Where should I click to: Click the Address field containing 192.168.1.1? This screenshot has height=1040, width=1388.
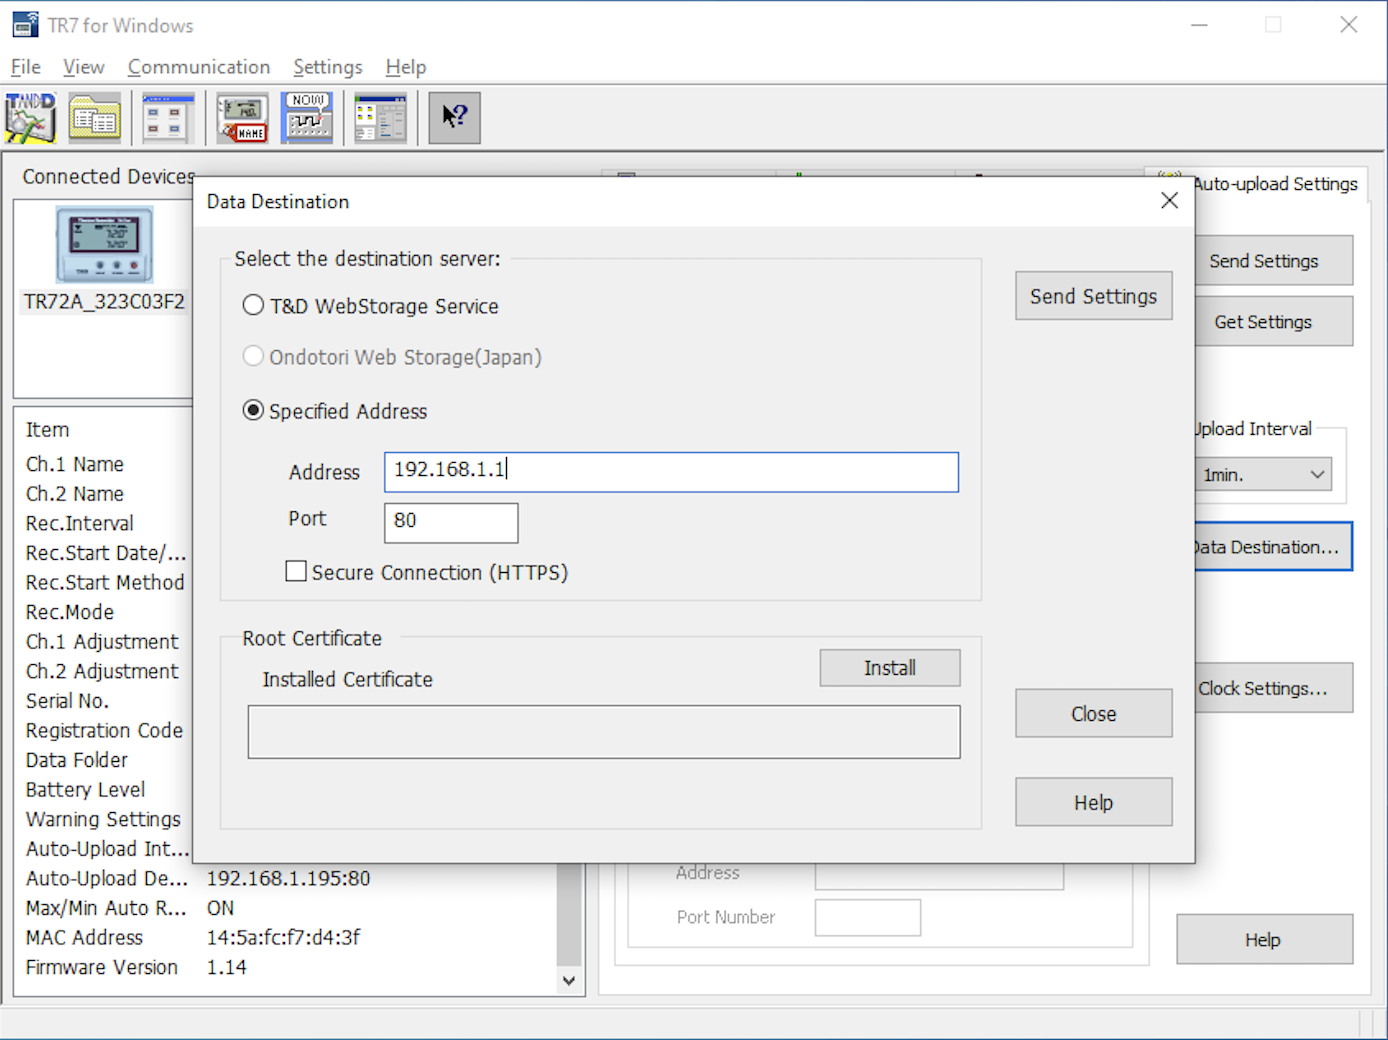tap(671, 472)
